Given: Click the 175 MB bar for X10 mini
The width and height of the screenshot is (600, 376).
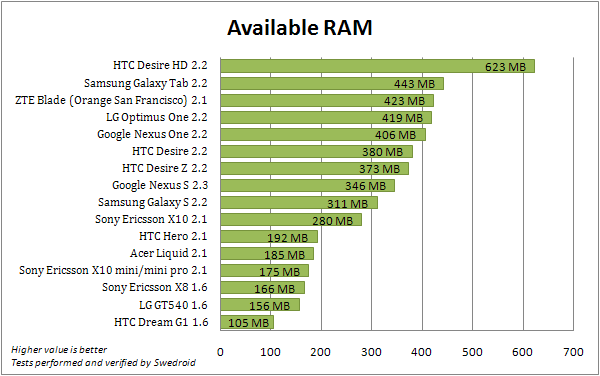Looking at the screenshot, I should click(x=264, y=270).
